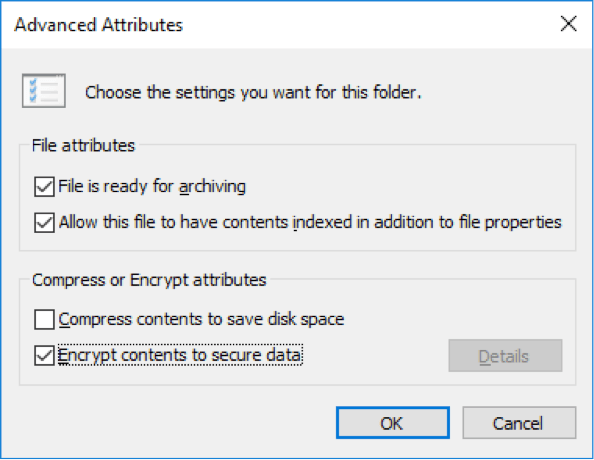594x460 pixels.
Task: Click the Compress or Encrypt attributes heading
Action: [x=149, y=280]
